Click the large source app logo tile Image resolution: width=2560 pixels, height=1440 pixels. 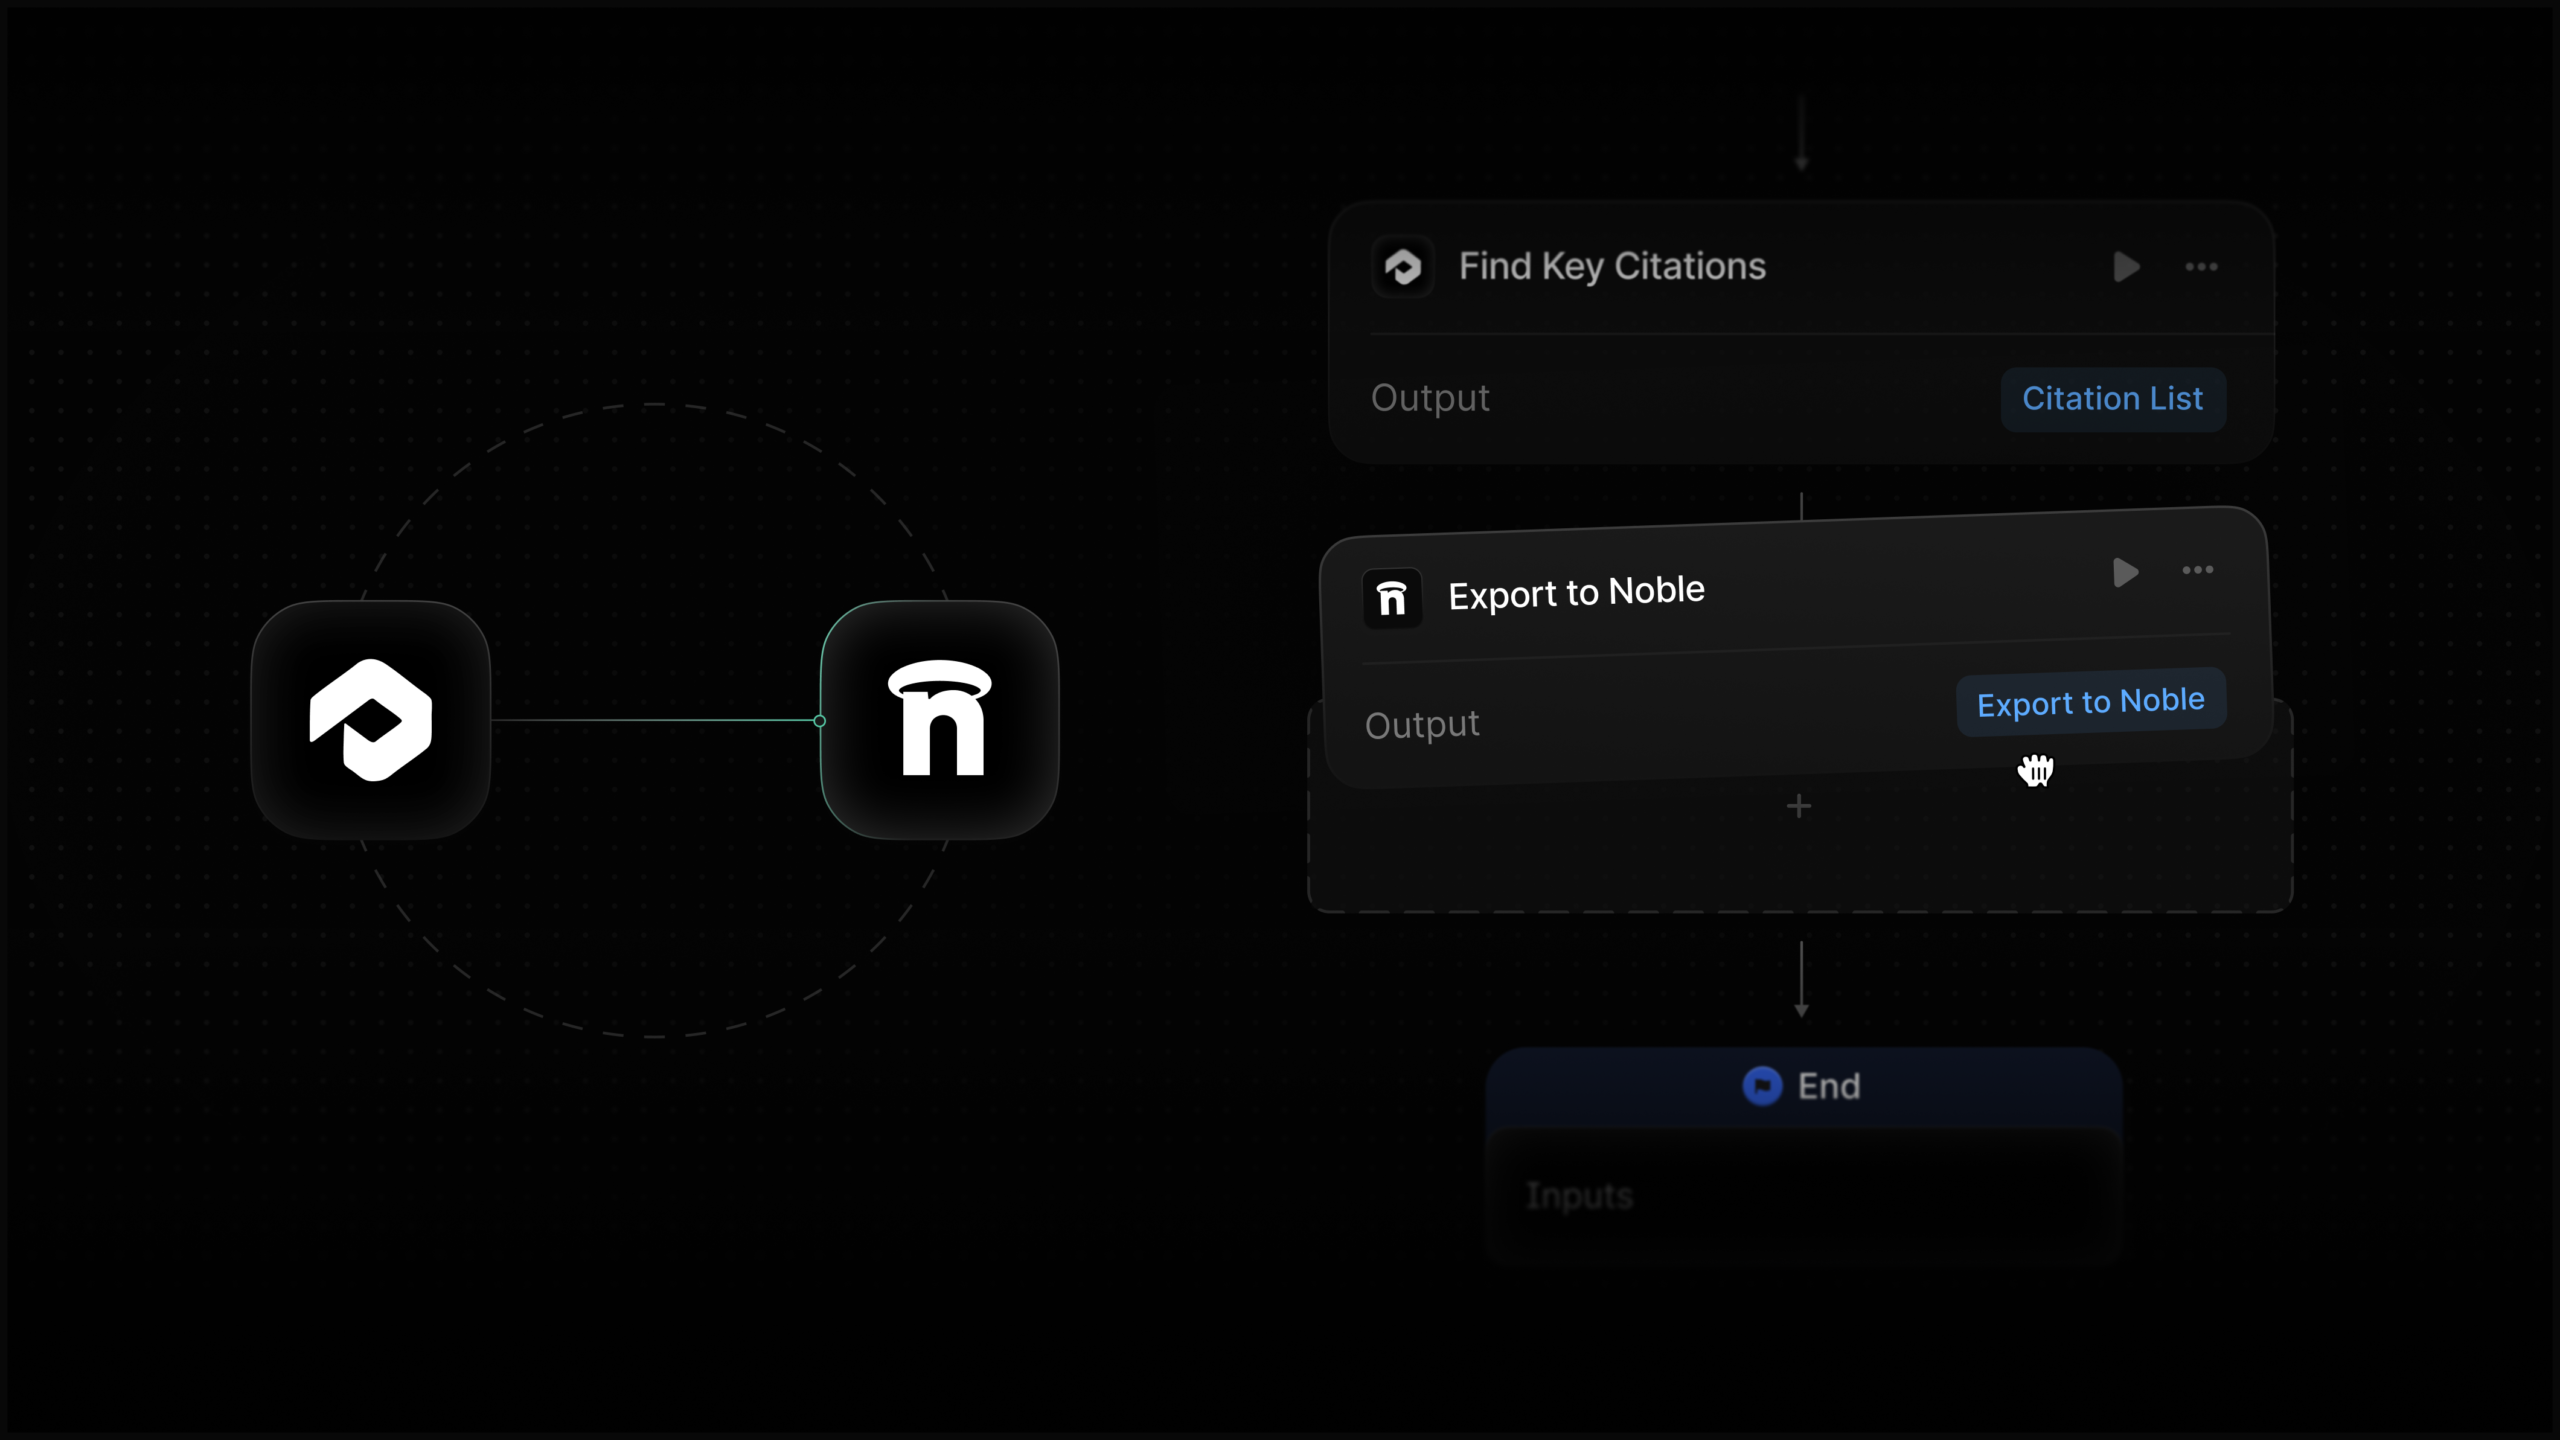point(371,720)
